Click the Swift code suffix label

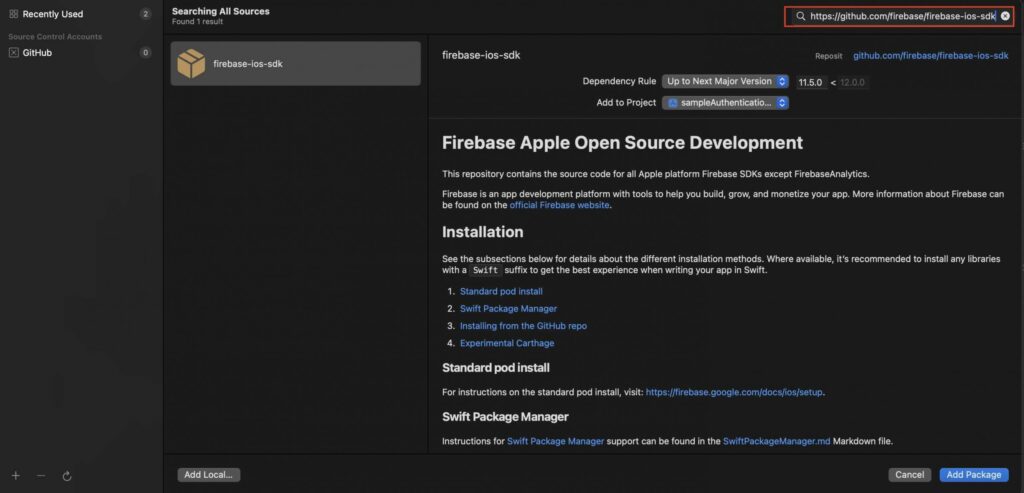coord(485,270)
